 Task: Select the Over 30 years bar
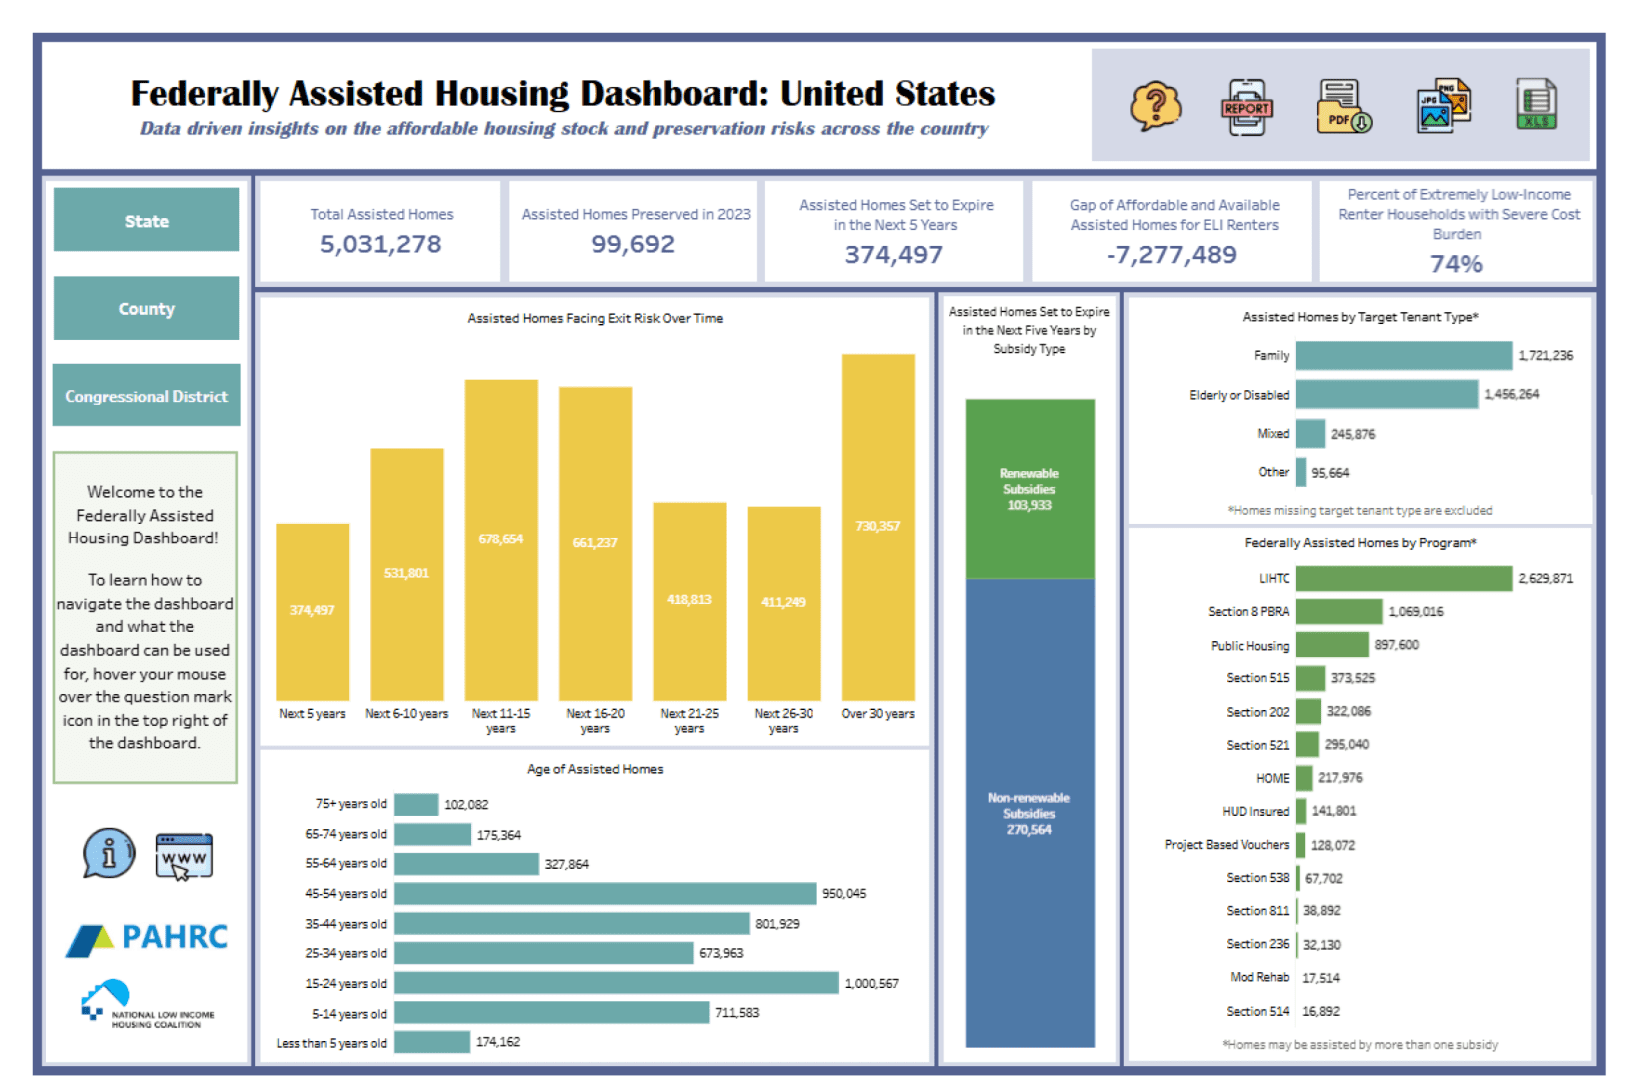coord(877,527)
